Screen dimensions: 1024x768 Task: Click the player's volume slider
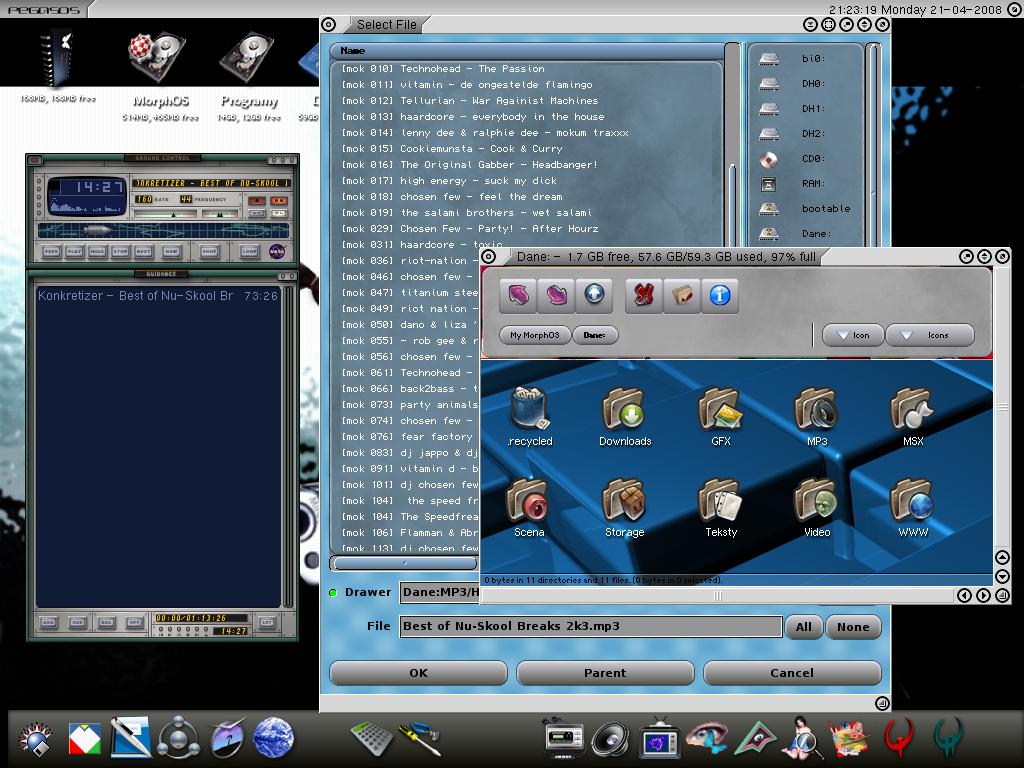[x=165, y=214]
